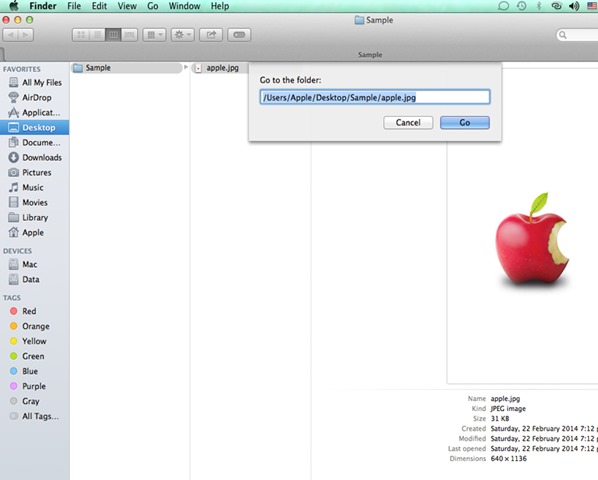Click the Messages status icon in menu bar

coord(503,6)
